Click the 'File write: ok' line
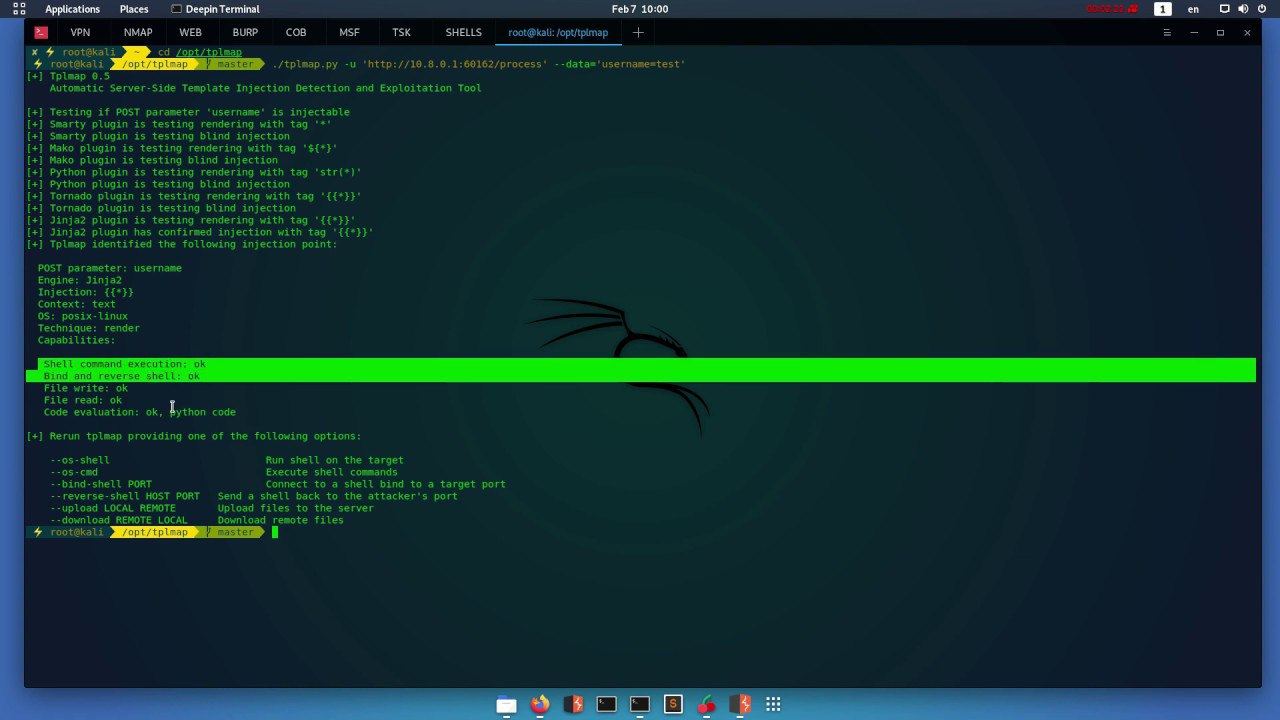This screenshot has width=1280, height=720. coord(86,388)
